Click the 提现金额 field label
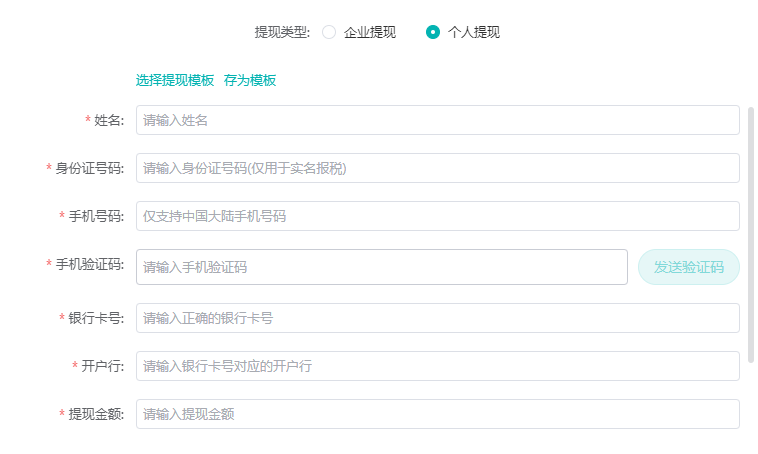This screenshot has width=758, height=454. click(x=96, y=414)
